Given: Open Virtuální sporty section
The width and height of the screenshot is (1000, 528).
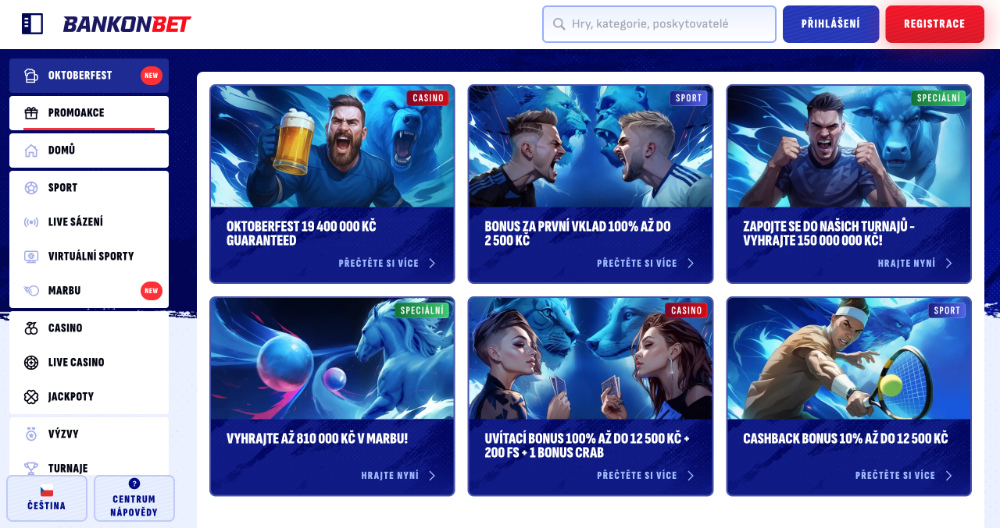Looking at the screenshot, I should point(89,256).
